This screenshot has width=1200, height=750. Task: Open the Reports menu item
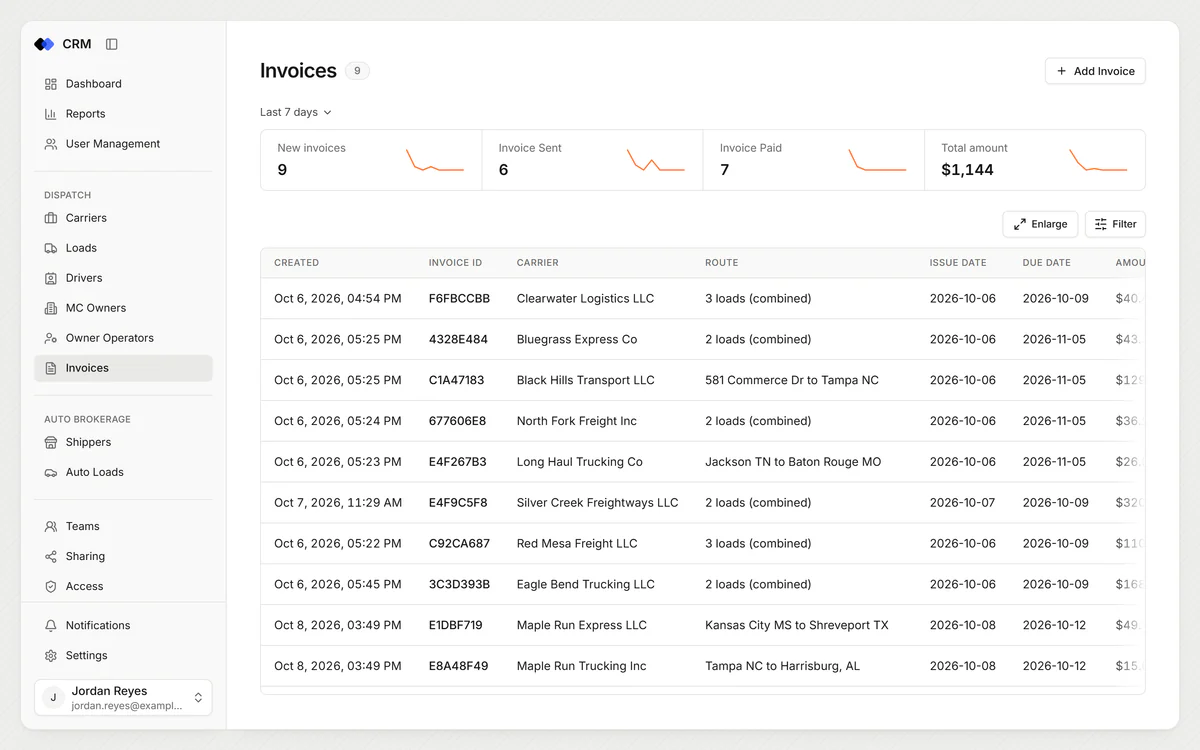pyautogui.click(x=123, y=114)
